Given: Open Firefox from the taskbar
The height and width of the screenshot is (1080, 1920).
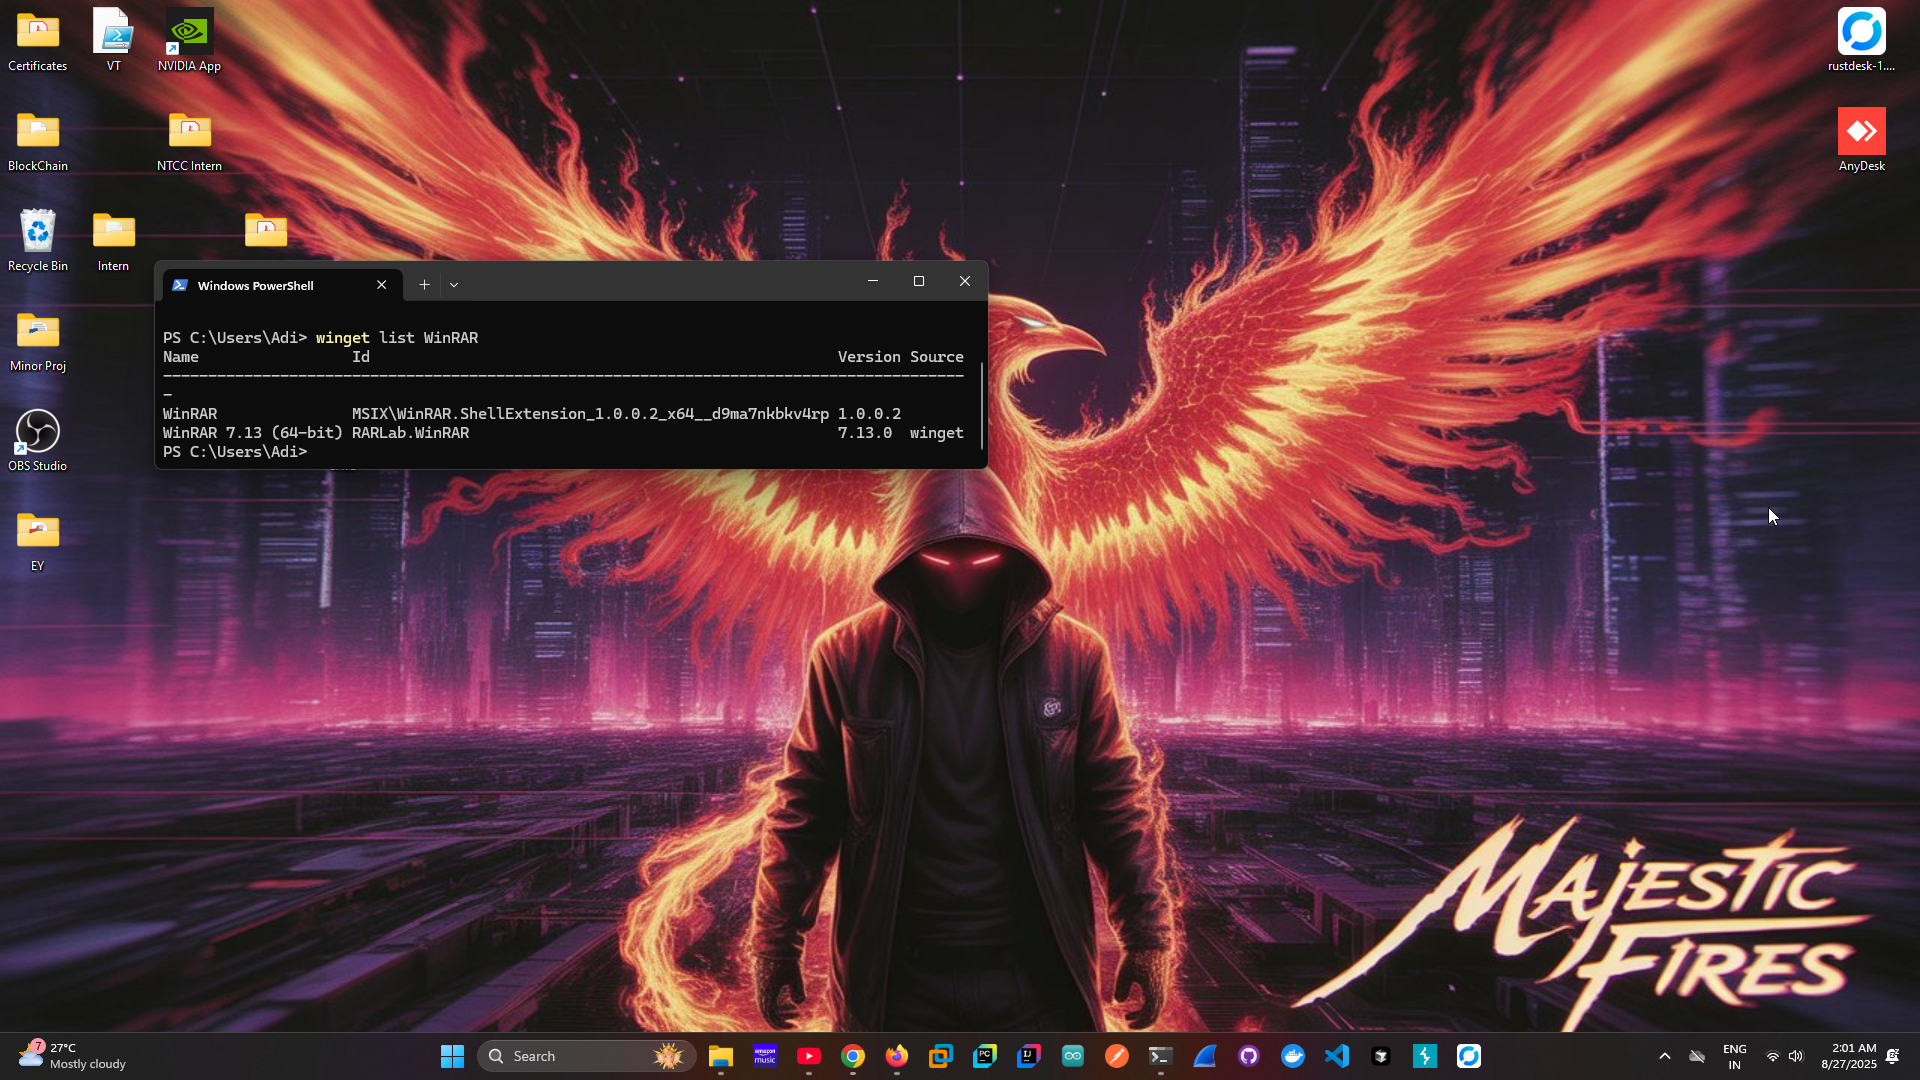Looking at the screenshot, I should (897, 1056).
